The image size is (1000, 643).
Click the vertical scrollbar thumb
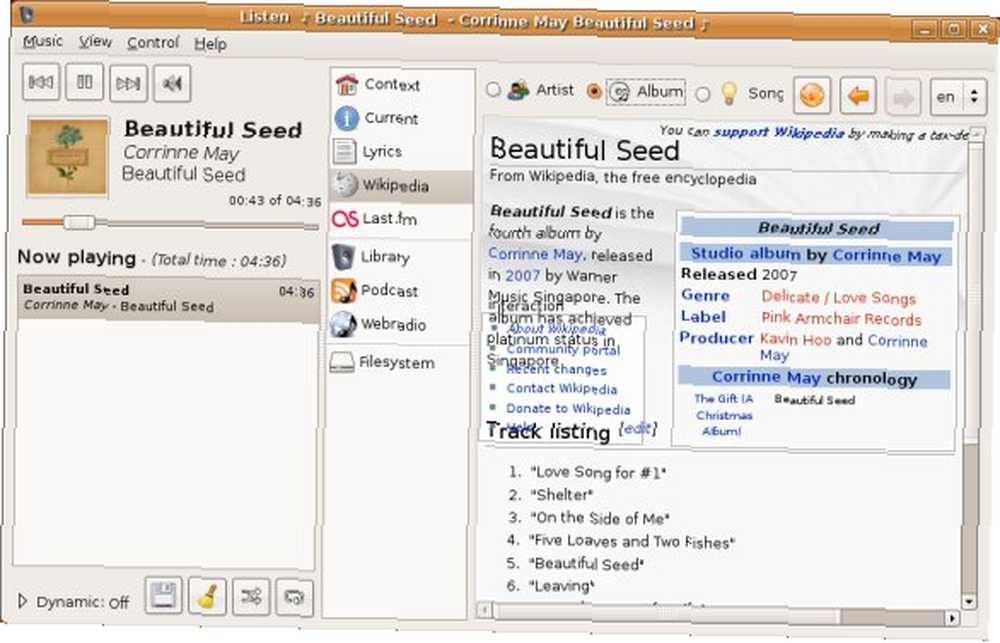pyautogui.click(x=971, y=293)
